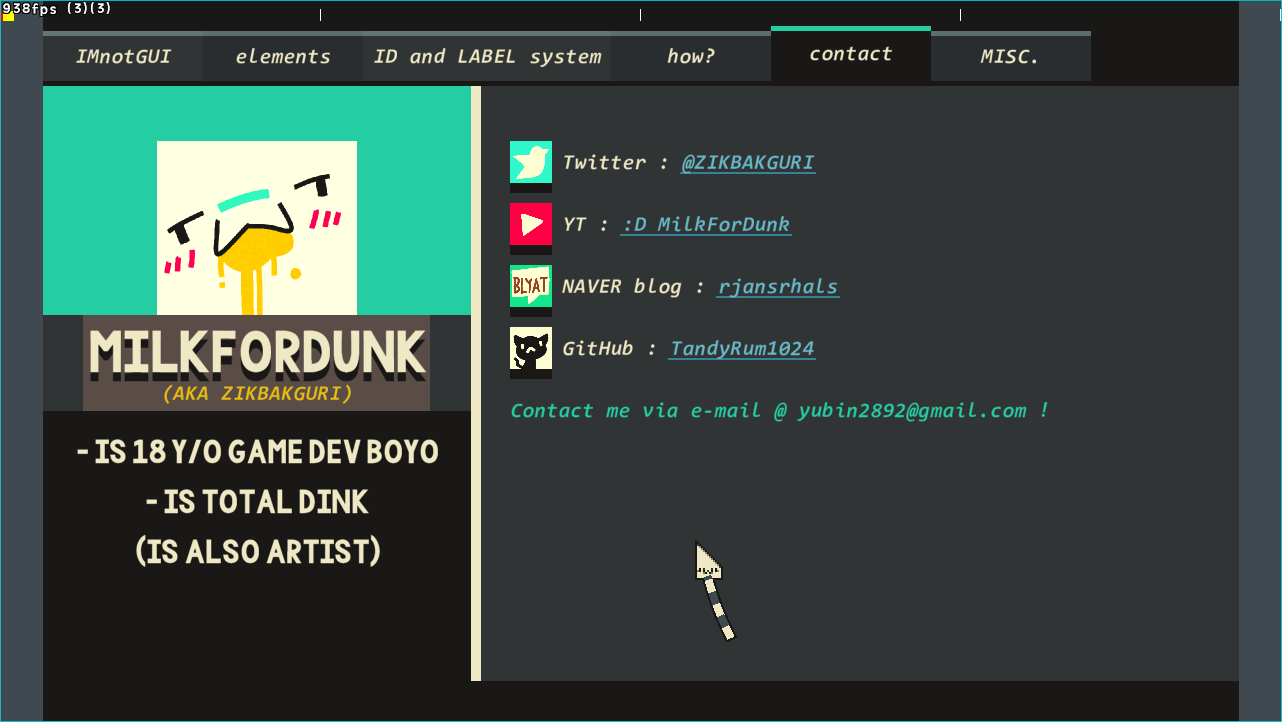Visit the rjansrhals NAVER blog link
Viewport: 1282px width, 722px height.
pyautogui.click(x=778, y=287)
